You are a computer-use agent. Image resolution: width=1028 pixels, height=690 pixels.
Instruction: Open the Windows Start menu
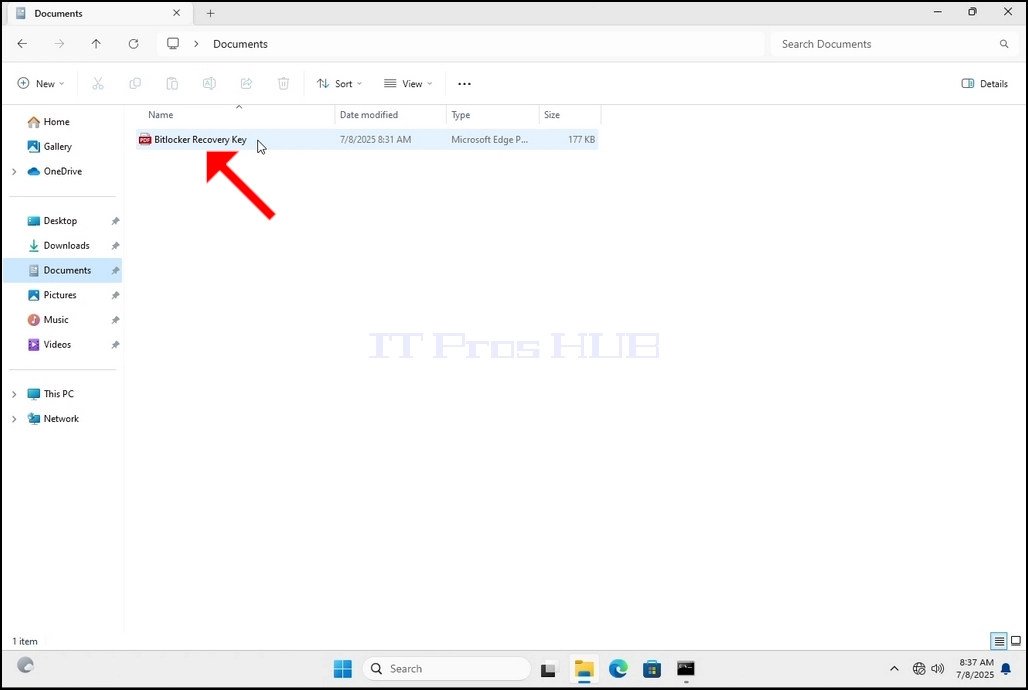point(343,668)
